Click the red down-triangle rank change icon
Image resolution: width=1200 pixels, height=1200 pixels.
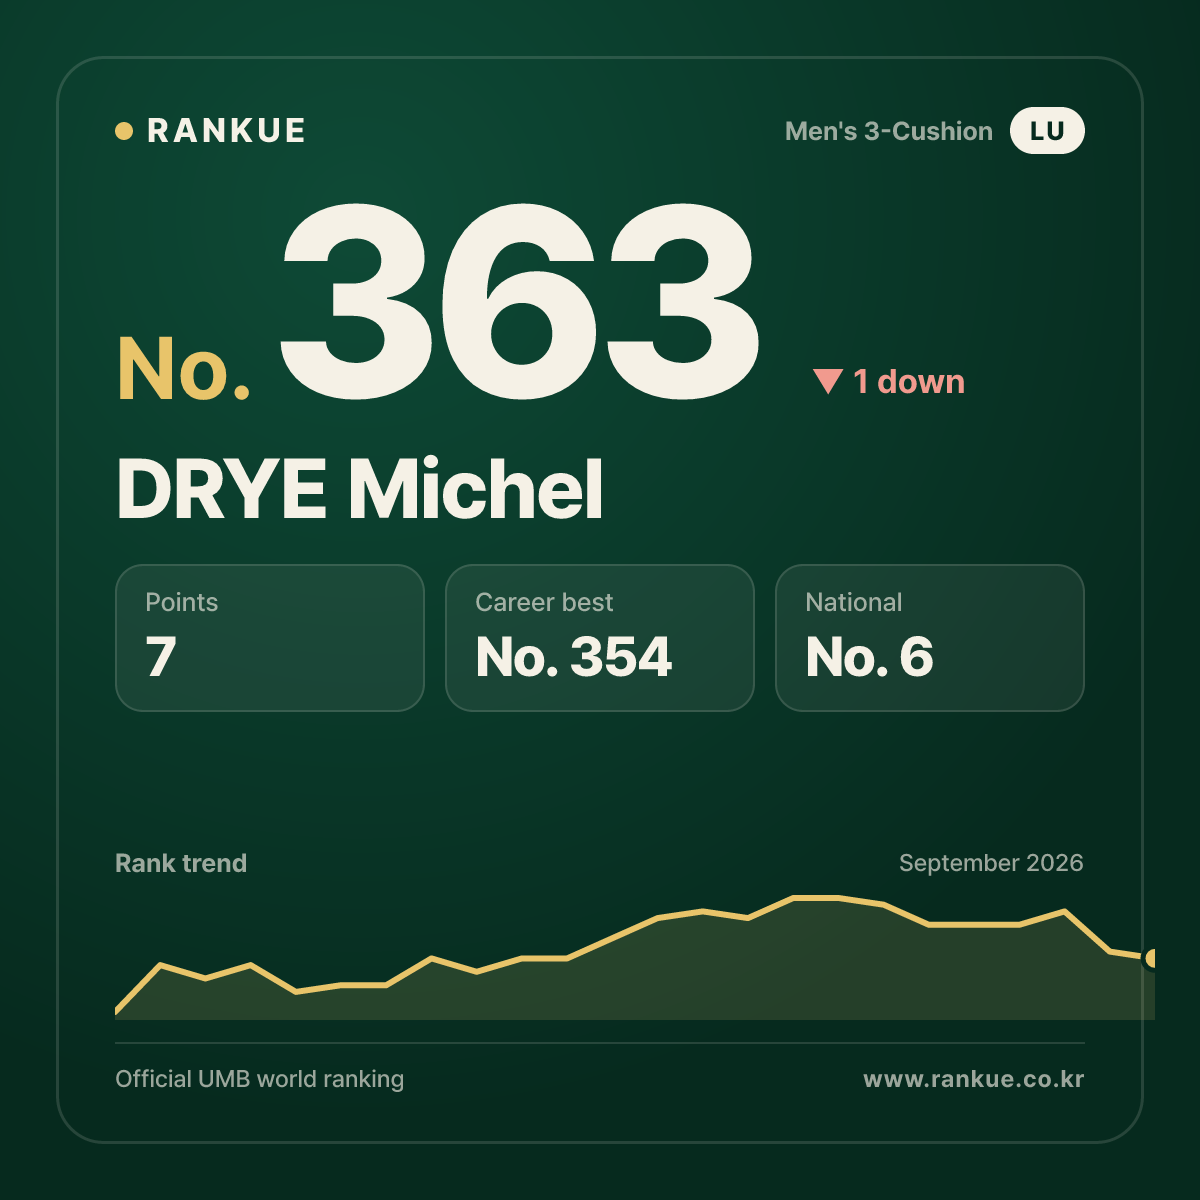[x=828, y=382]
